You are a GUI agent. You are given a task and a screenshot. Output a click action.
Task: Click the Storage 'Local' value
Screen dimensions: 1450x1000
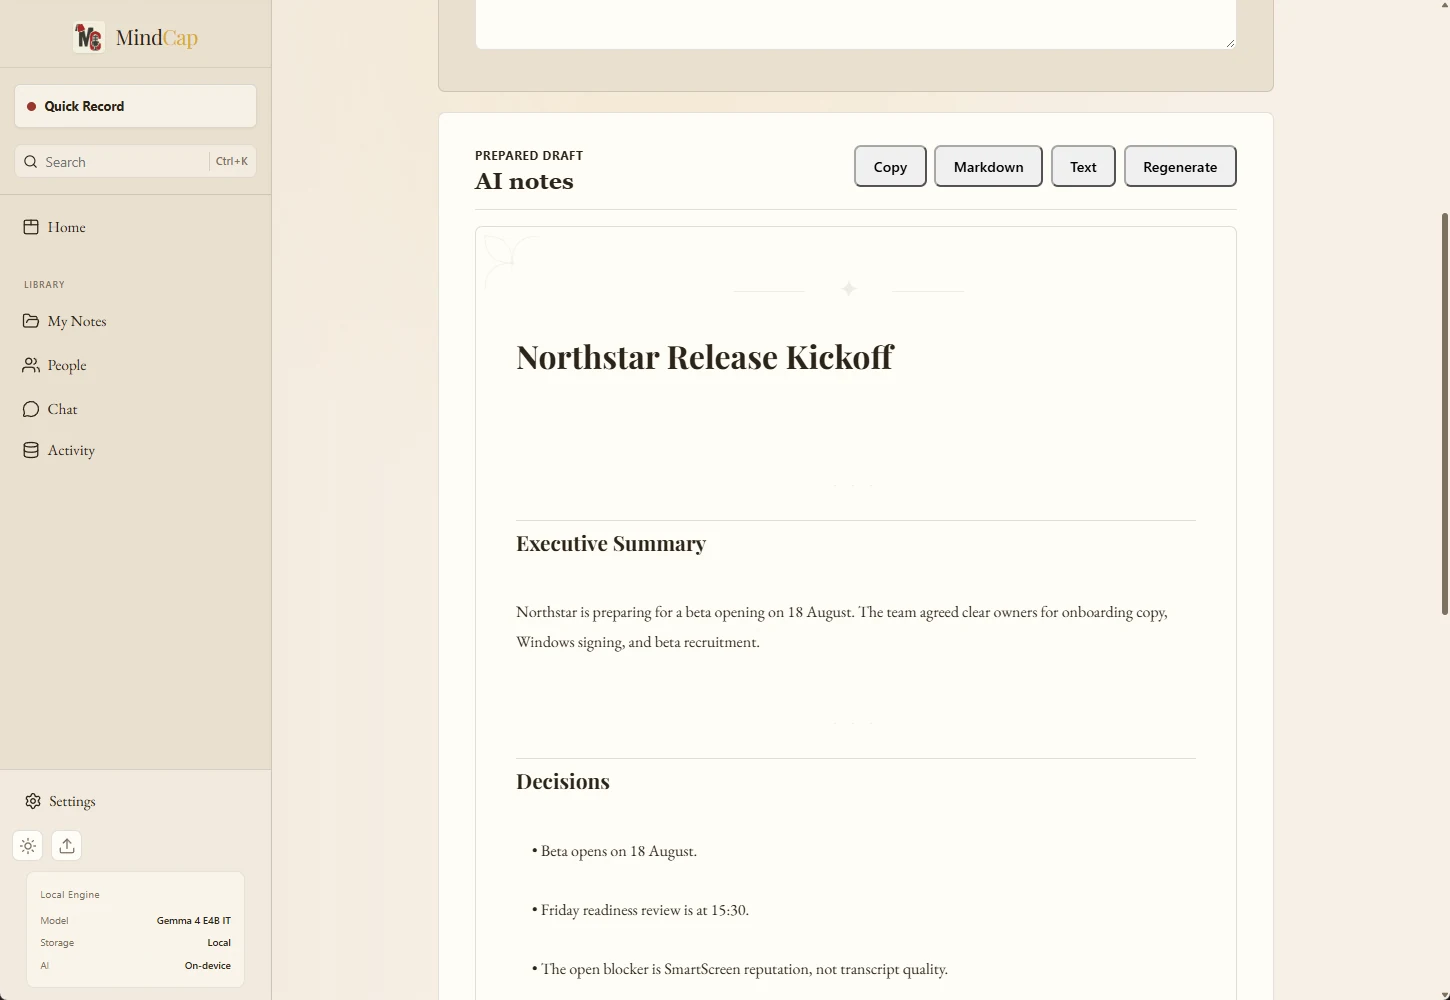click(219, 943)
